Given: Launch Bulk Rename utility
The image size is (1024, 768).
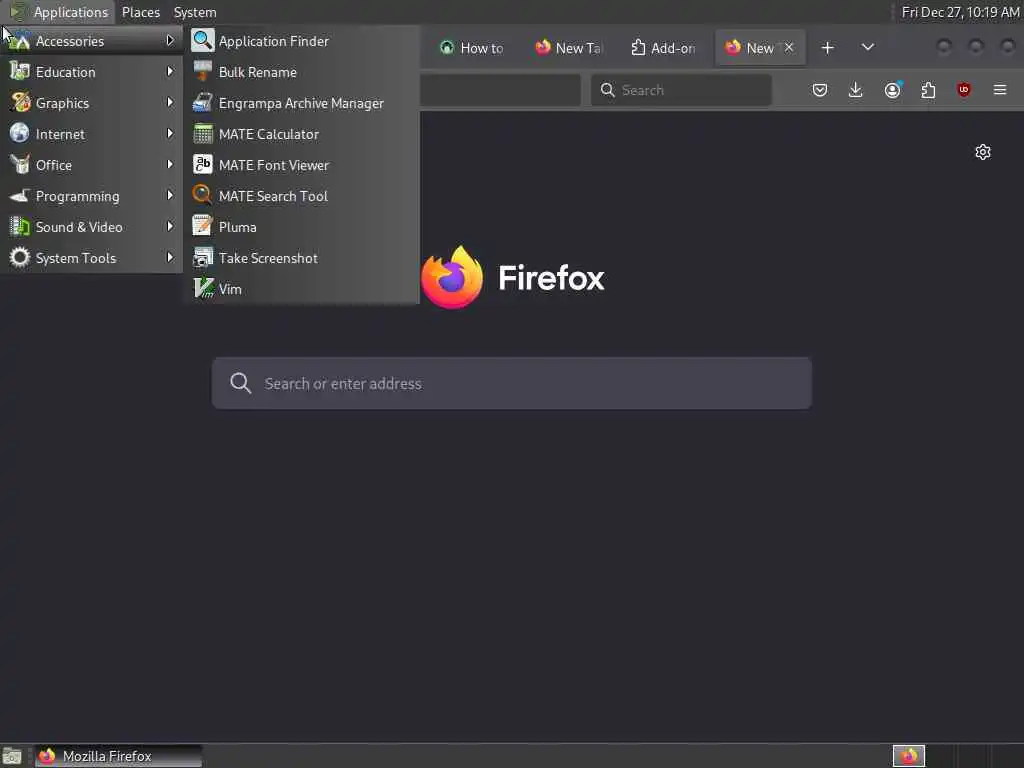Looking at the screenshot, I should point(301,72).
